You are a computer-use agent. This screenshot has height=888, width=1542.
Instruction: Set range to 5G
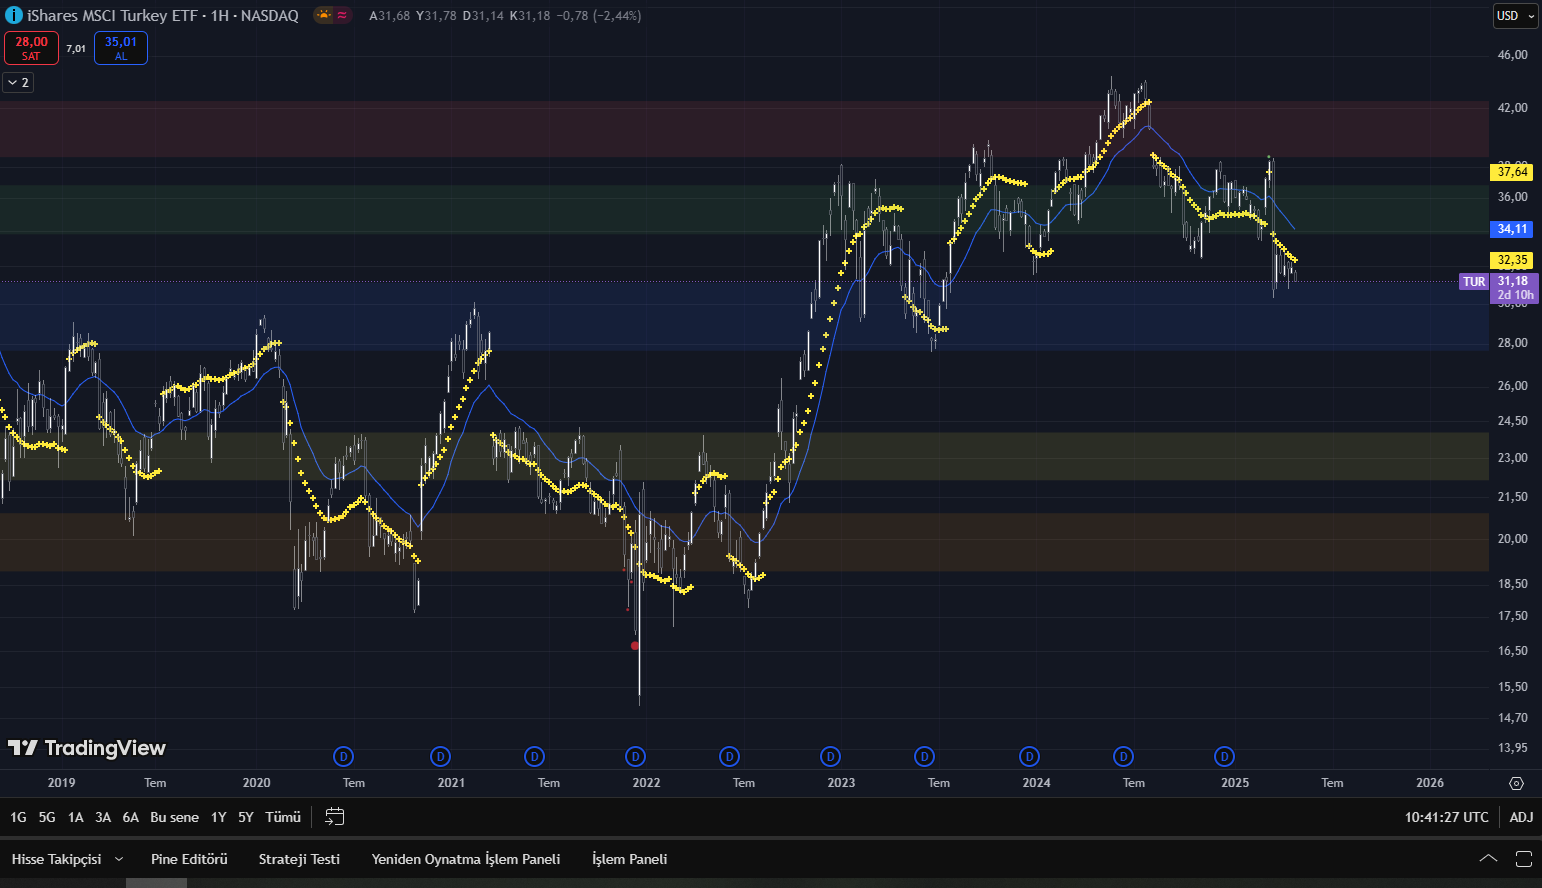tap(47, 817)
